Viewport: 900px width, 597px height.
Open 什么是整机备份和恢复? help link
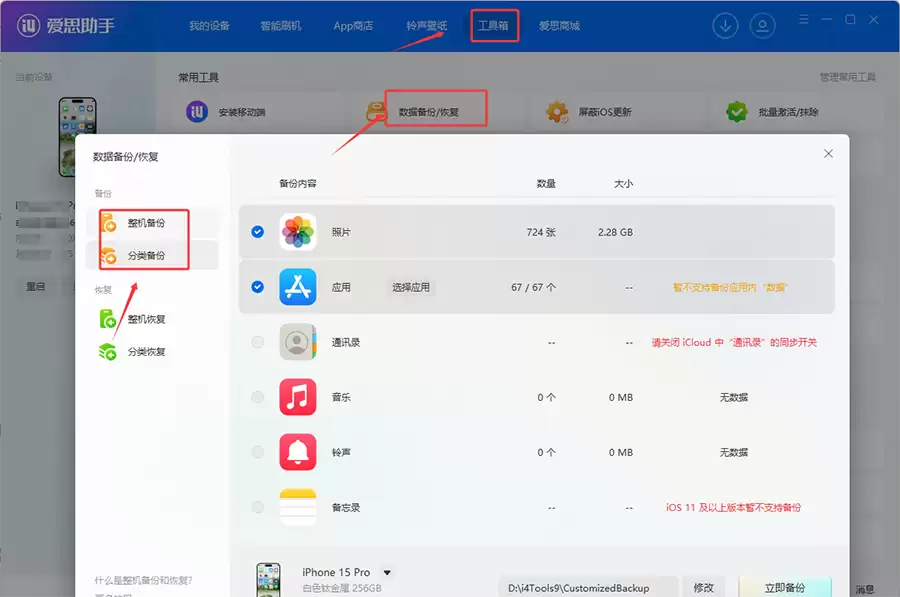point(143,580)
